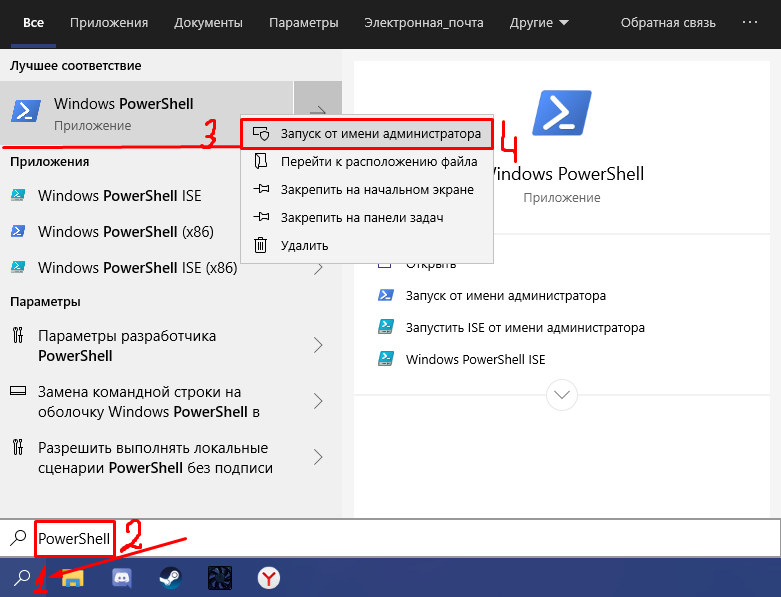Click the PowerShell icon beside right-pane Запуск от имени администратора

click(x=386, y=295)
